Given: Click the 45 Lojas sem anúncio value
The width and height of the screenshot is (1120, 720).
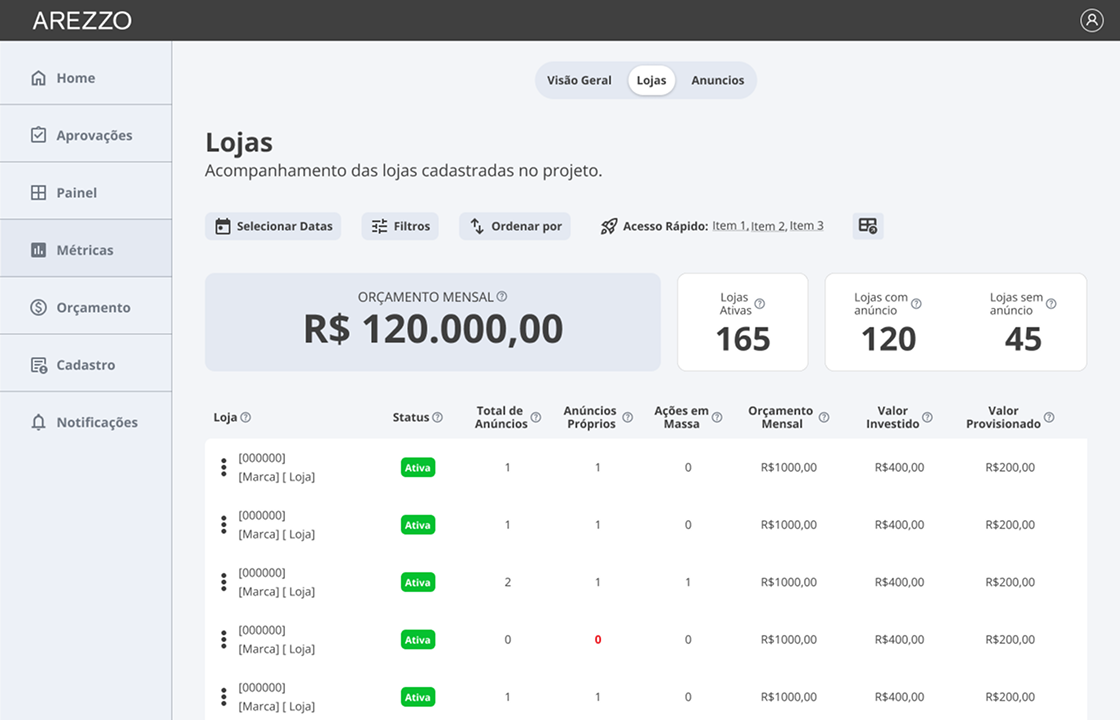Looking at the screenshot, I should 1023,339.
